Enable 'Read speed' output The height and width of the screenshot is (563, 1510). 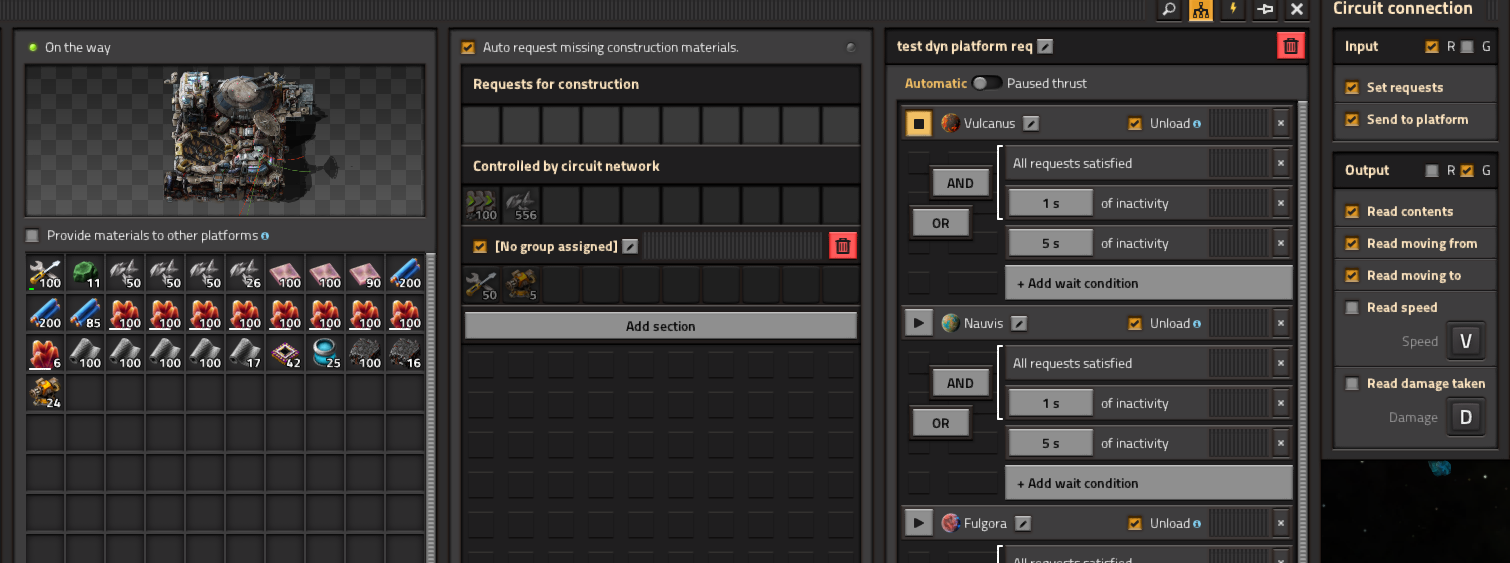click(1352, 308)
